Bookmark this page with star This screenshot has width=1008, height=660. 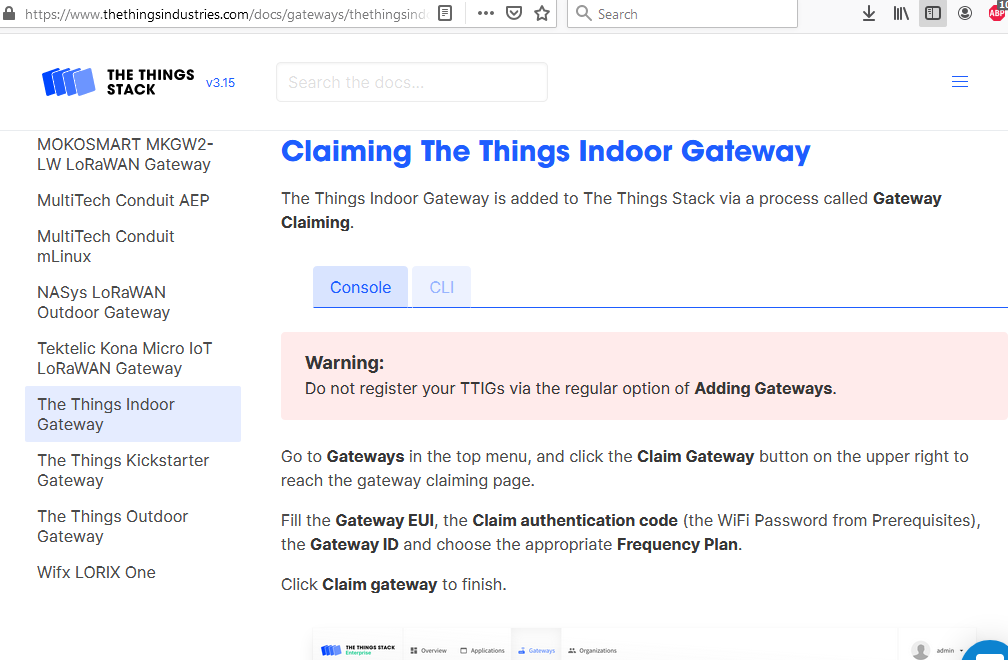click(542, 14)
